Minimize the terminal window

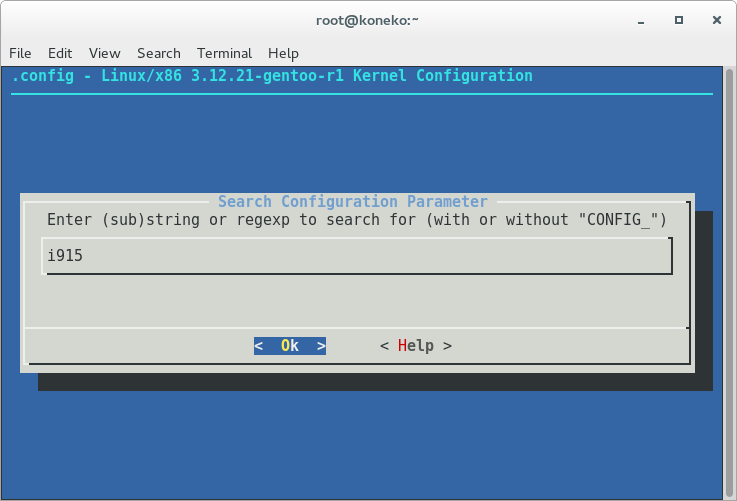[641, 21]
